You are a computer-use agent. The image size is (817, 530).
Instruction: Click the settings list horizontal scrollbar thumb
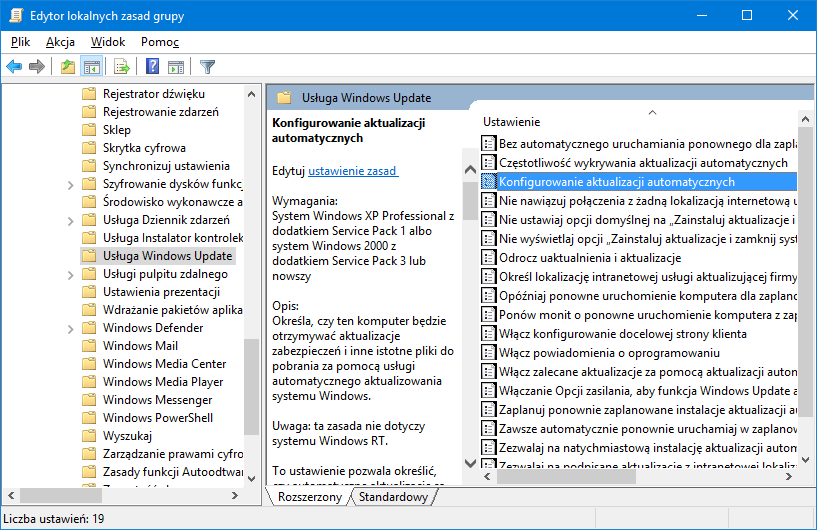tap(566, 476)
